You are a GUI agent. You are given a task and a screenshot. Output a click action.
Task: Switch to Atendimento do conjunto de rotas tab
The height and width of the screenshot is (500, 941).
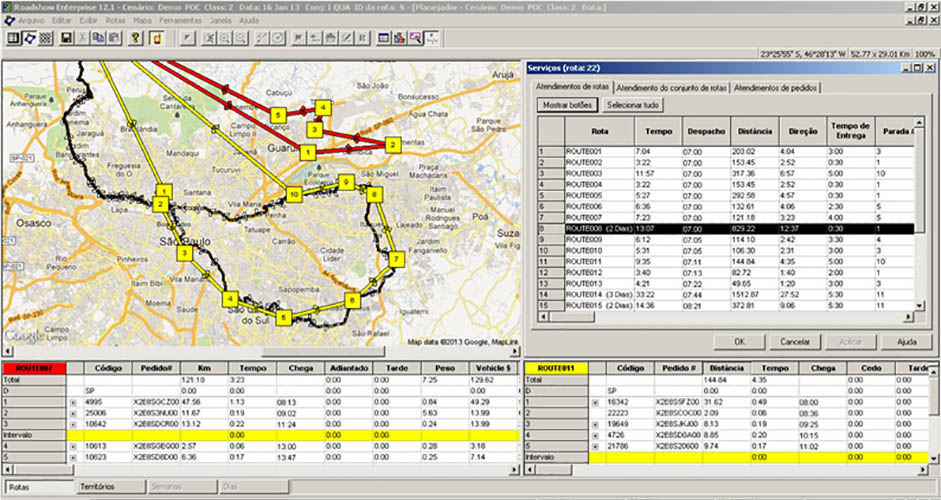point(672,88)
